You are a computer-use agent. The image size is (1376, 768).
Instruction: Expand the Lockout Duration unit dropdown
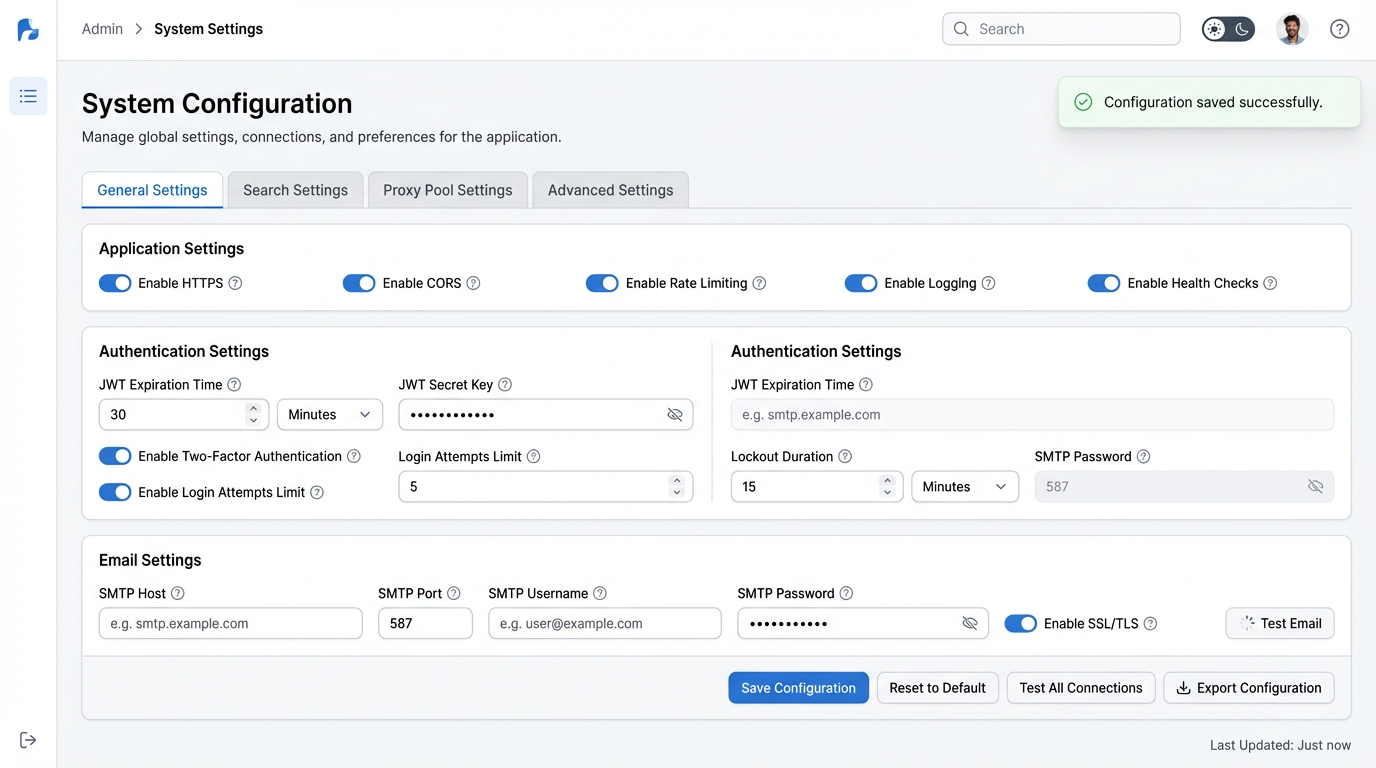click(x=964, y=487)
